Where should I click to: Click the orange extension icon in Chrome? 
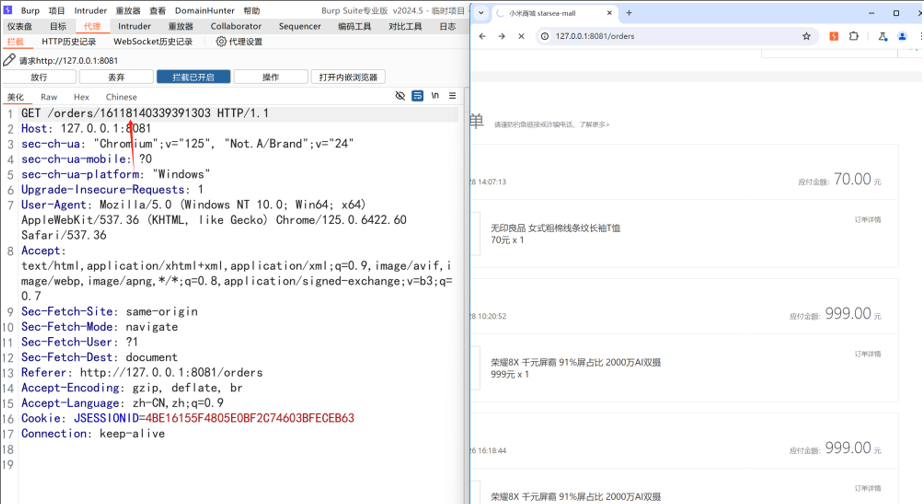point(834,36)
